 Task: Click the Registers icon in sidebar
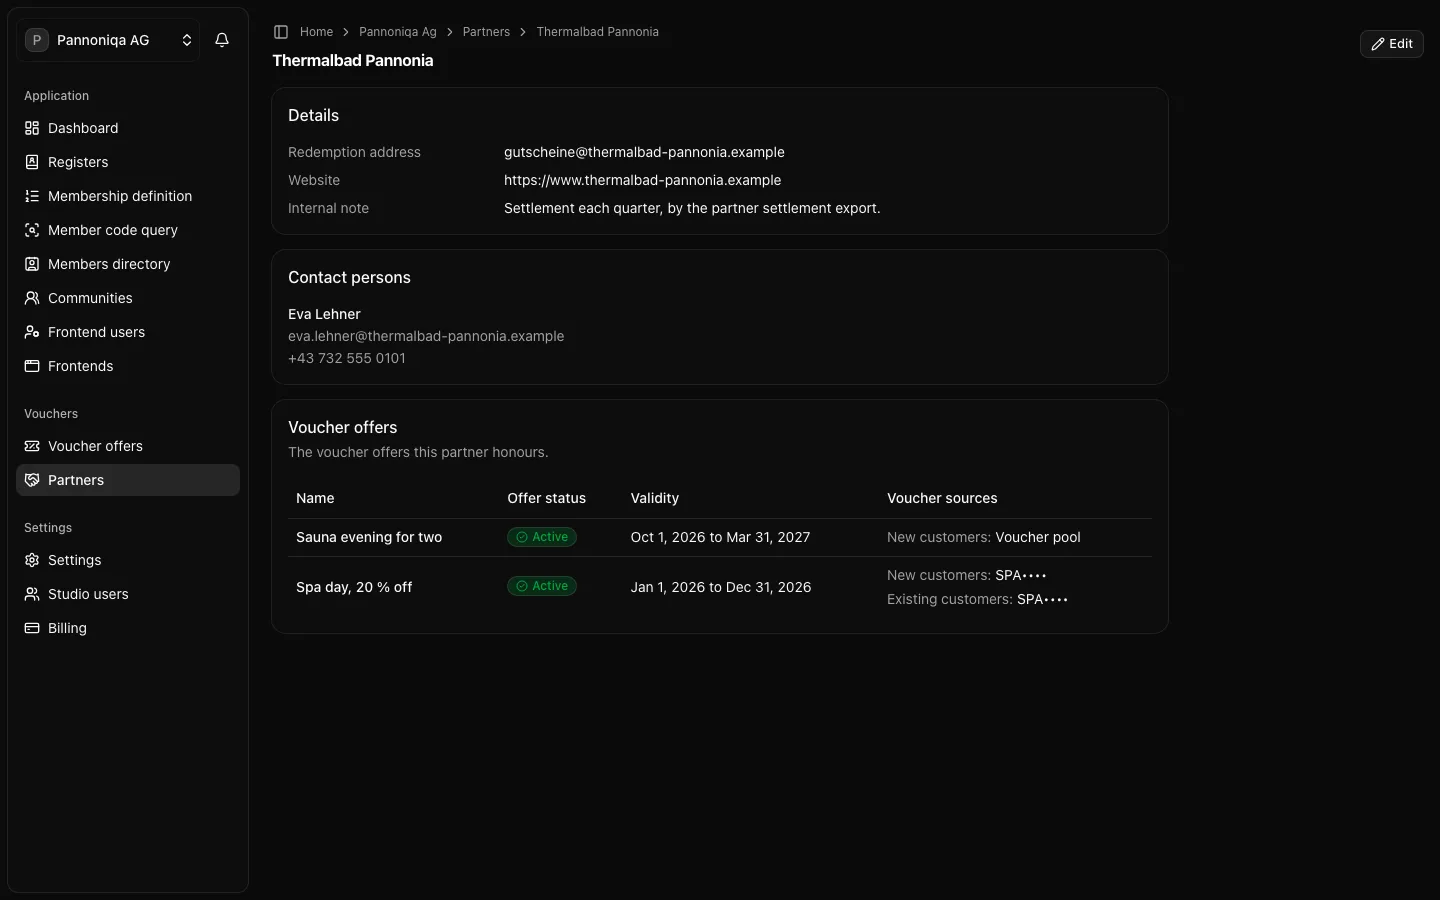[32, 162]
